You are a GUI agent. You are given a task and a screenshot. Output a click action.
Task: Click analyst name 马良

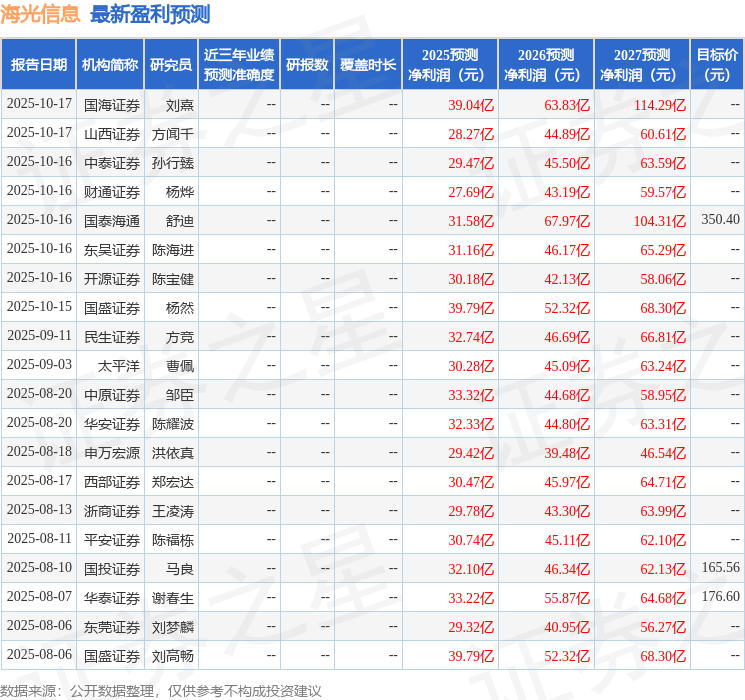(x=180, y=569)
